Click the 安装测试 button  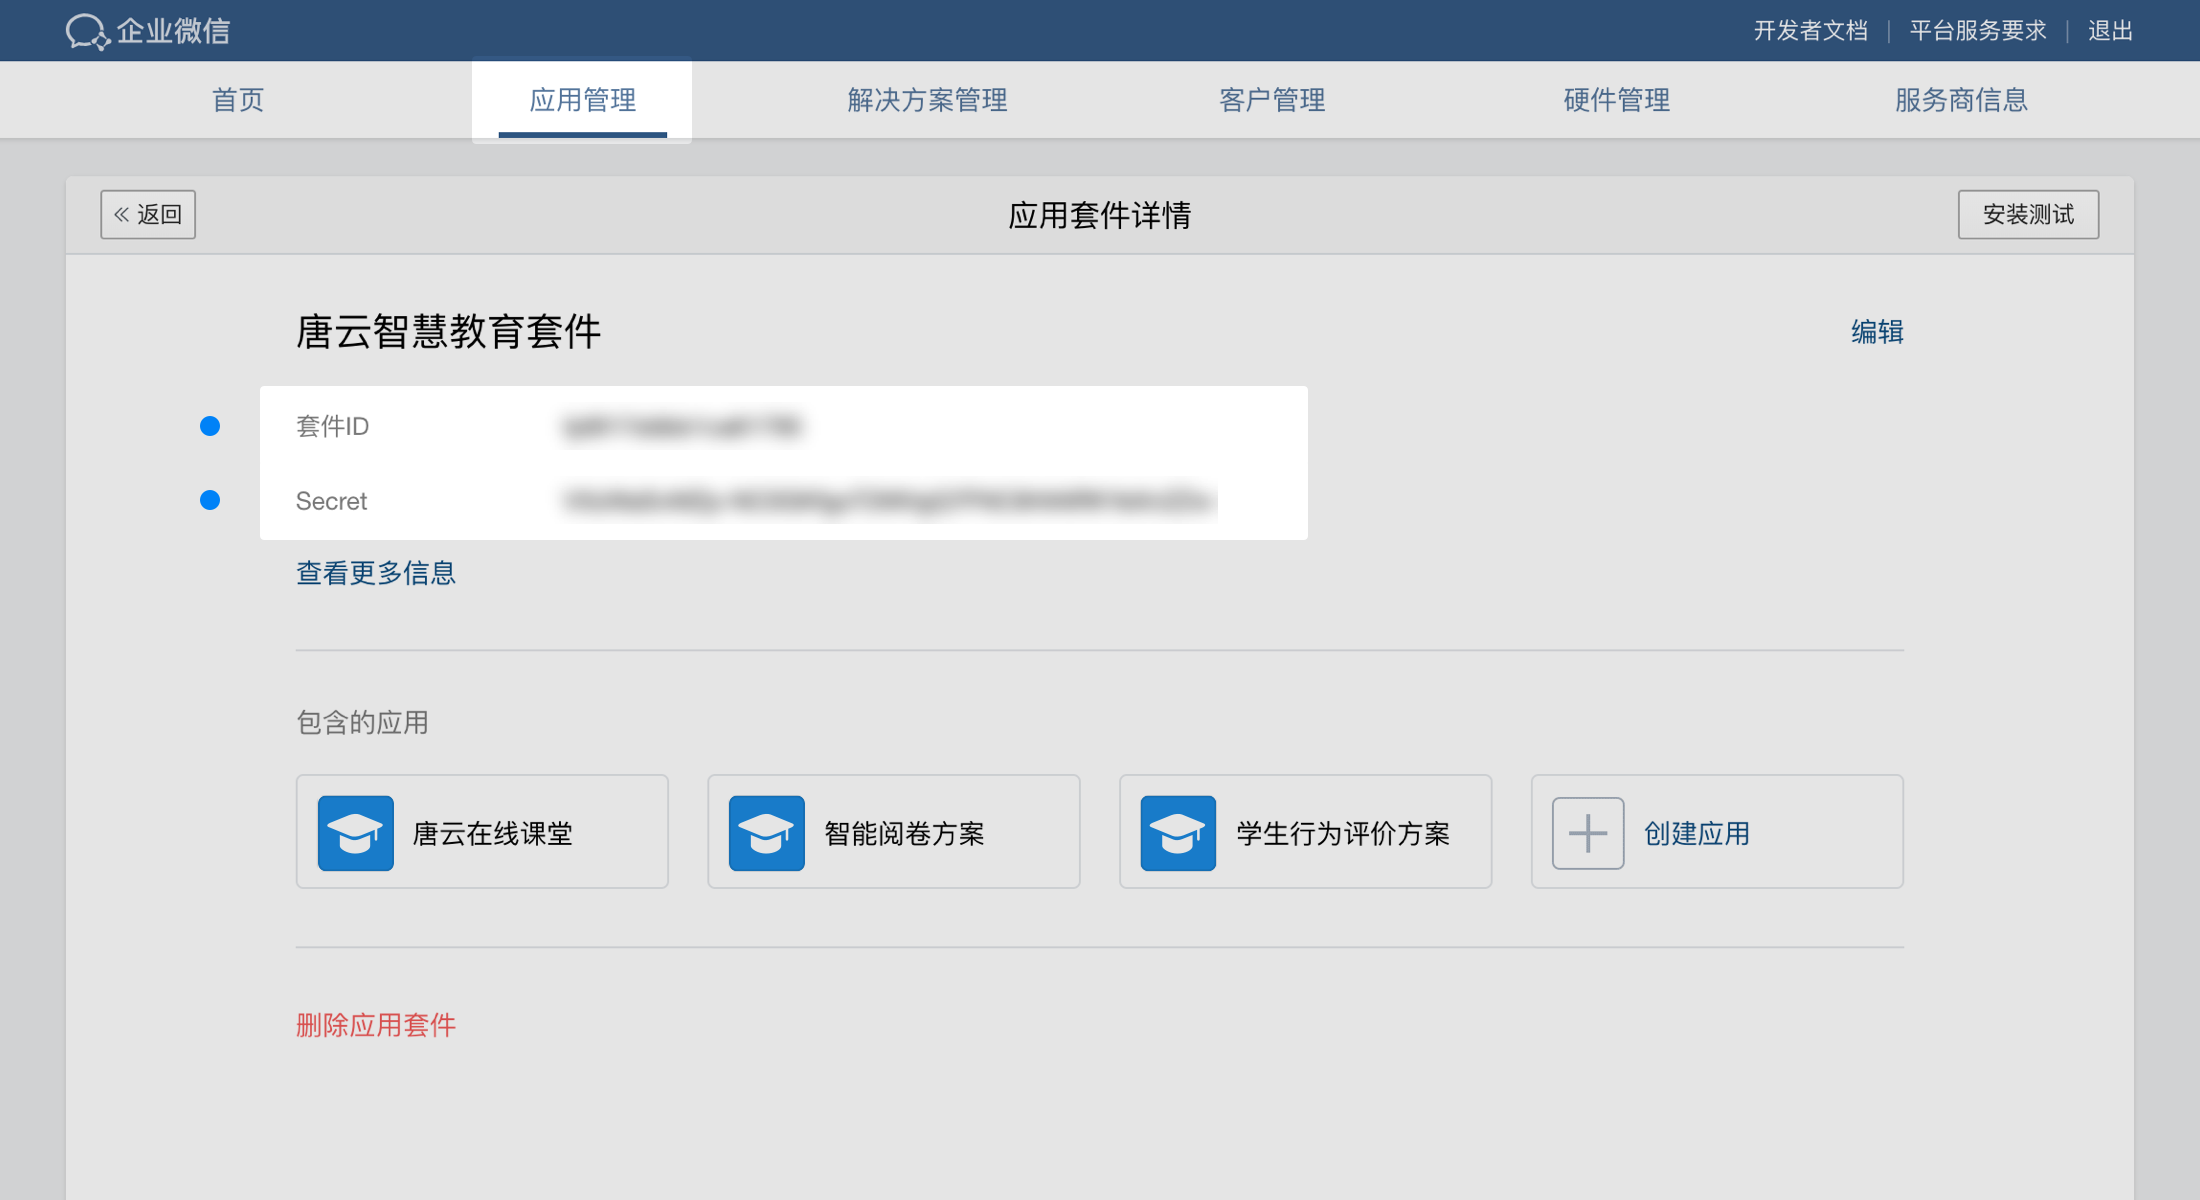2028,214
